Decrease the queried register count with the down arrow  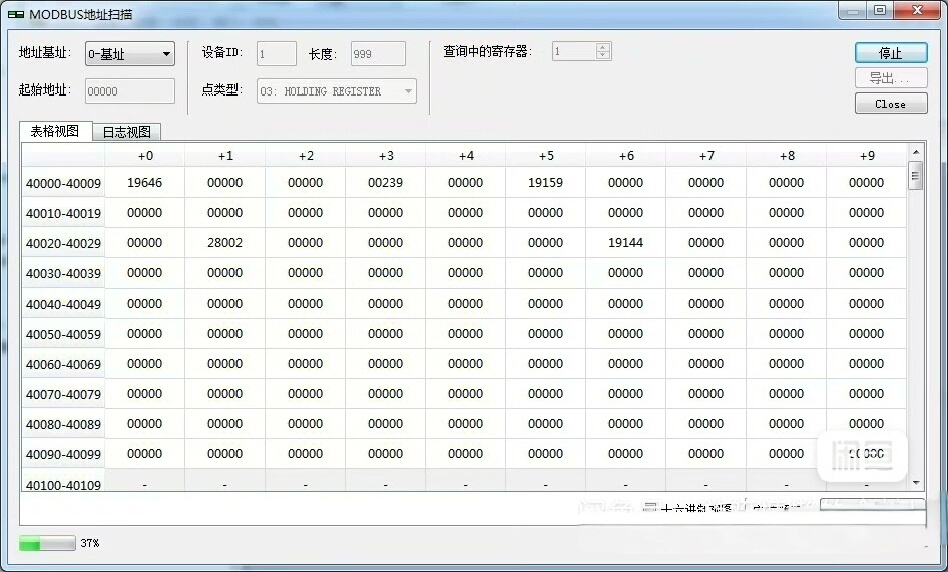[602, 55]
